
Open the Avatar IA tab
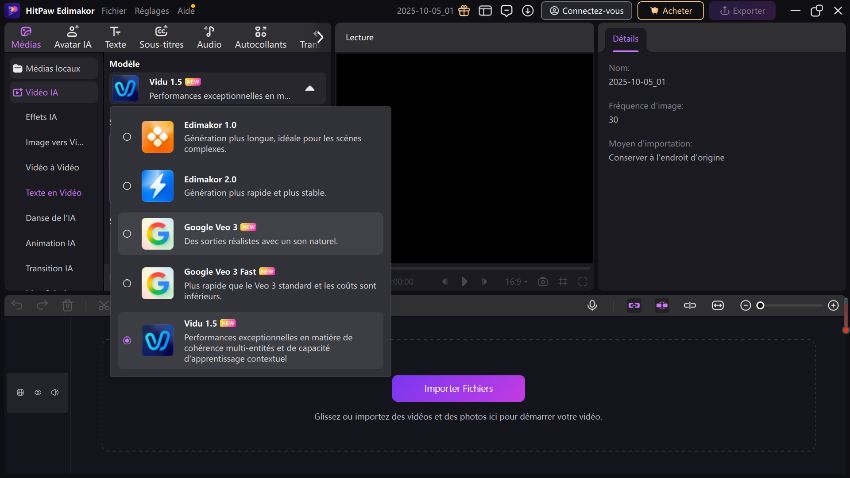pyautogui.click(x=73, y=37)
